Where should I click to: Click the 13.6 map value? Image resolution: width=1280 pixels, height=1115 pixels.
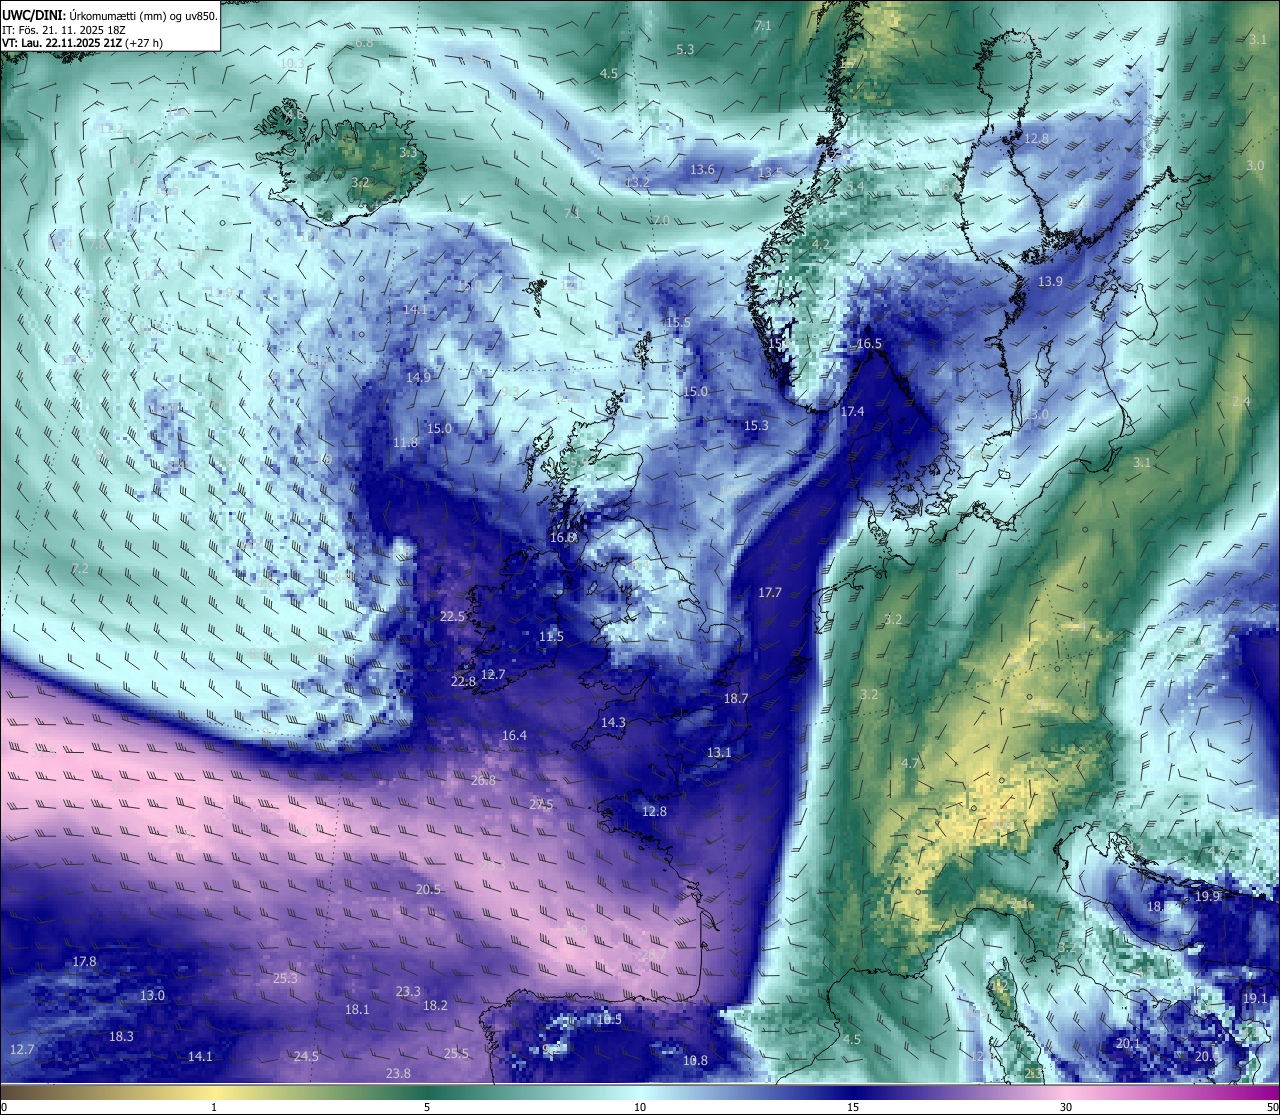click(702, 170)
